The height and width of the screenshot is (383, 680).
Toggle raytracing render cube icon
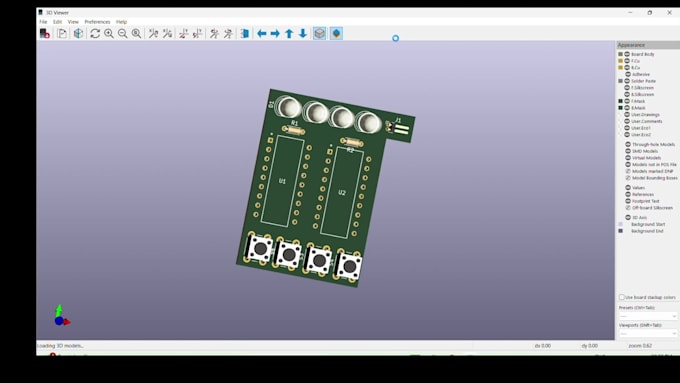tap(78, 33)
